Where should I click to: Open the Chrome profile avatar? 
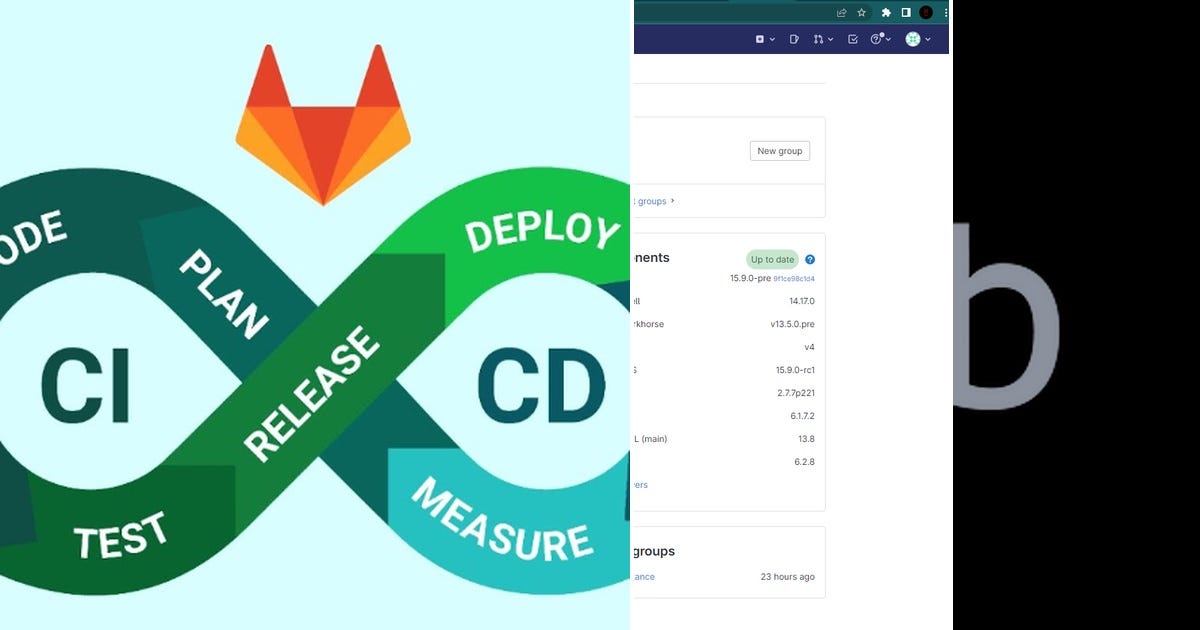pyautogui.click(x=926, y=13)
